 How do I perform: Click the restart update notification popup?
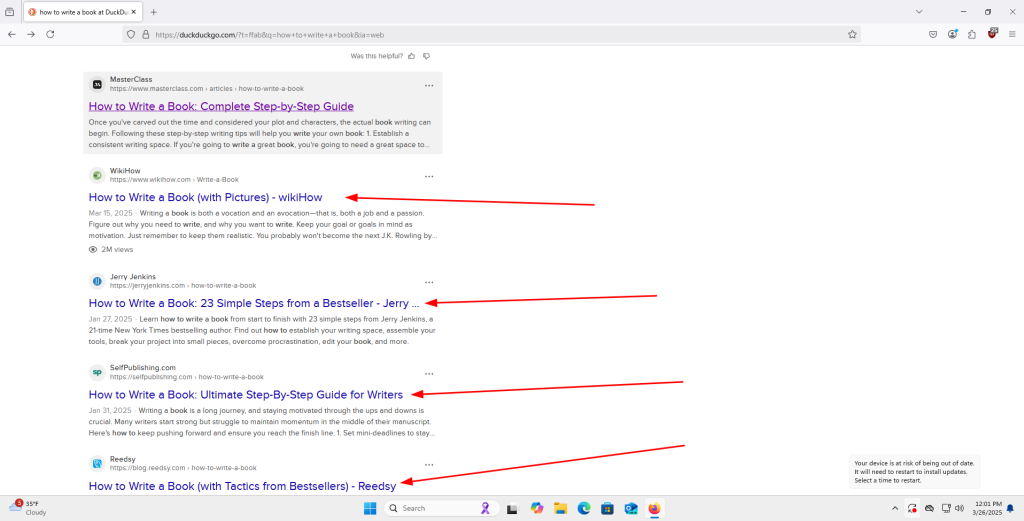(x=914, y=471)
